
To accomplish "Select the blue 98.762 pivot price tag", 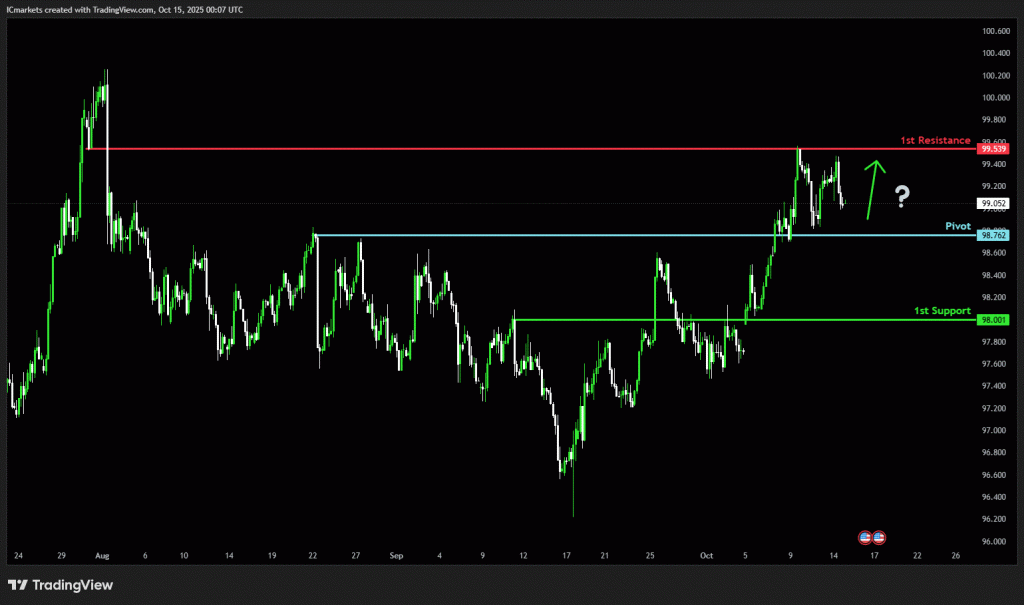I will tap(994, 235).
